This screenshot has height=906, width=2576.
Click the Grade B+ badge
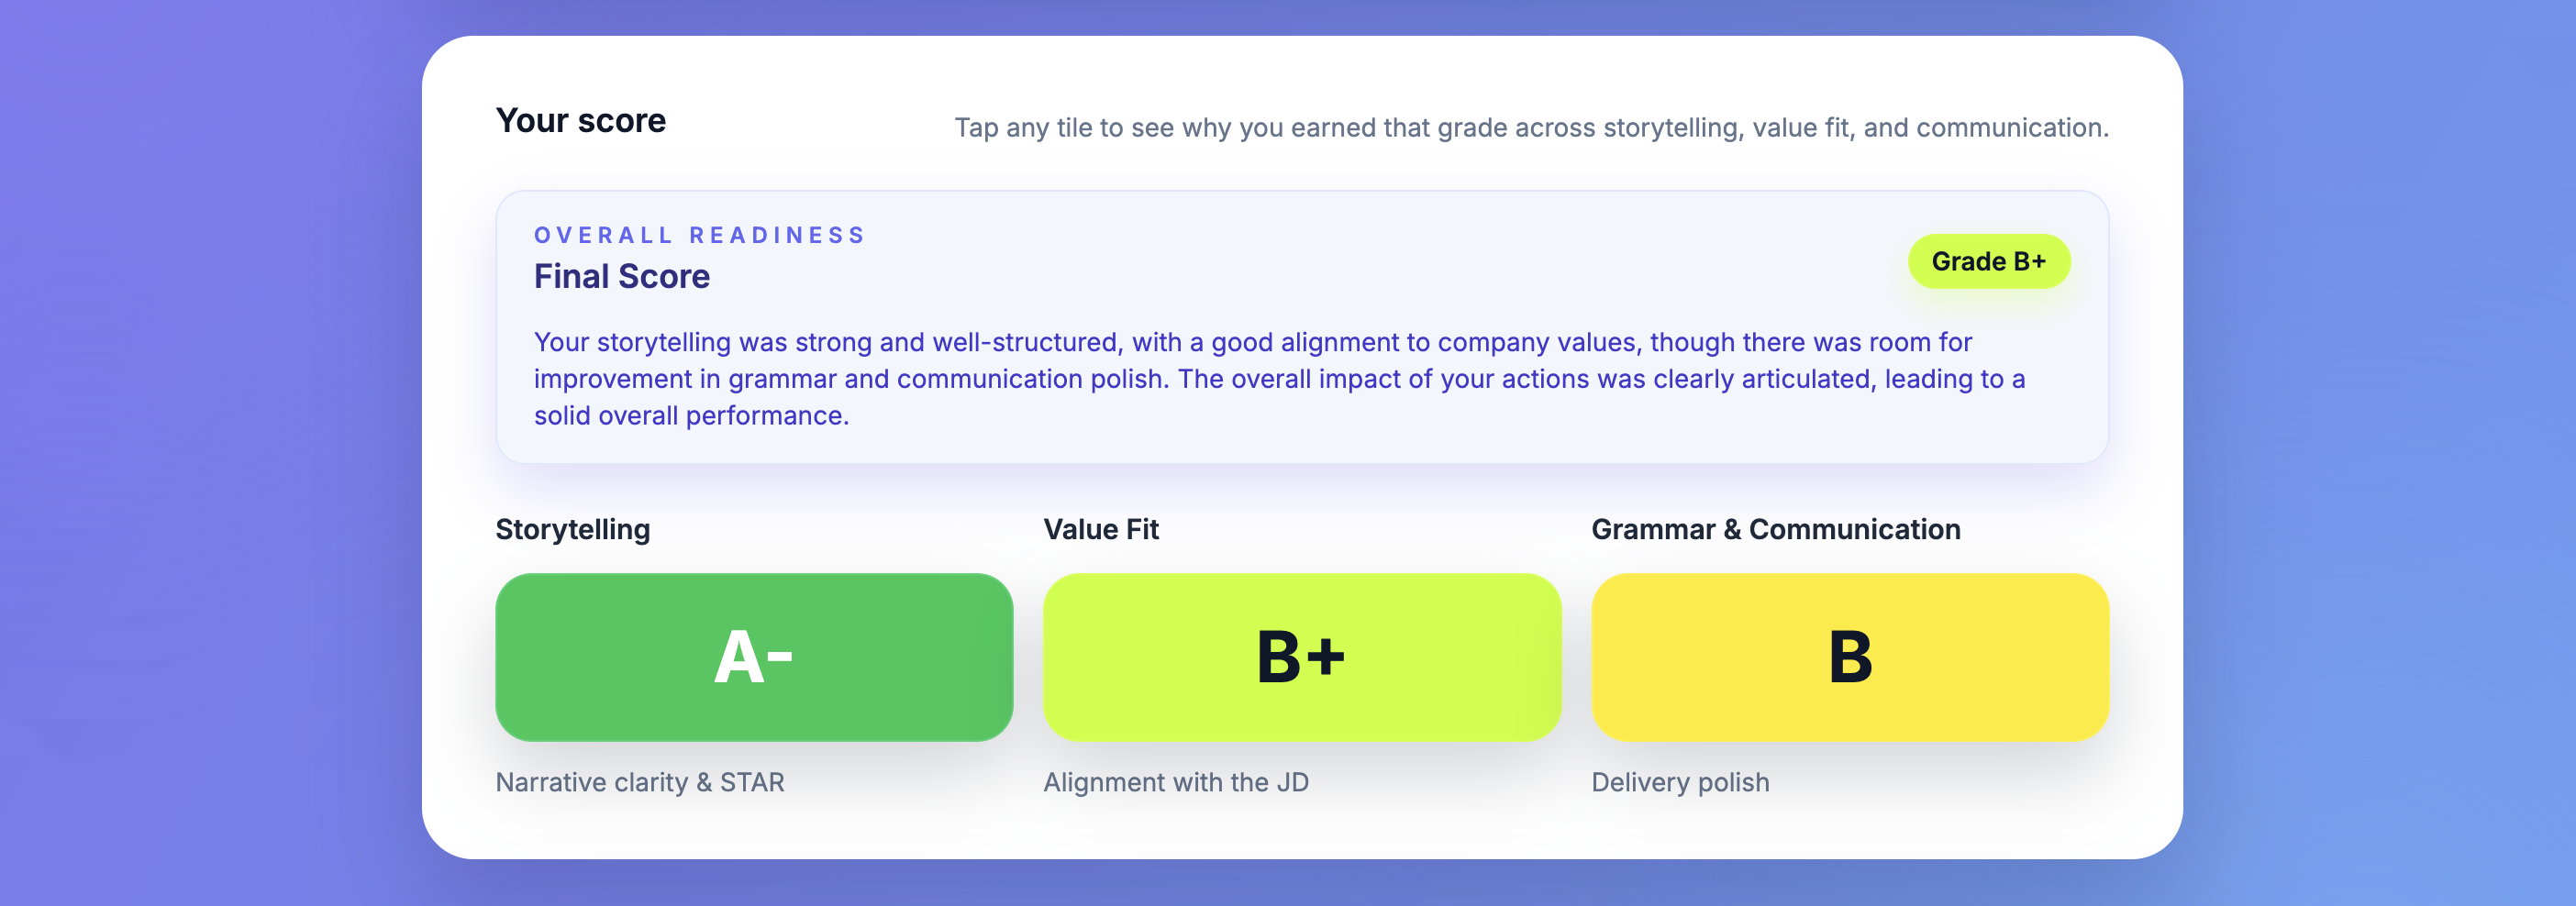click(1988, 262)
